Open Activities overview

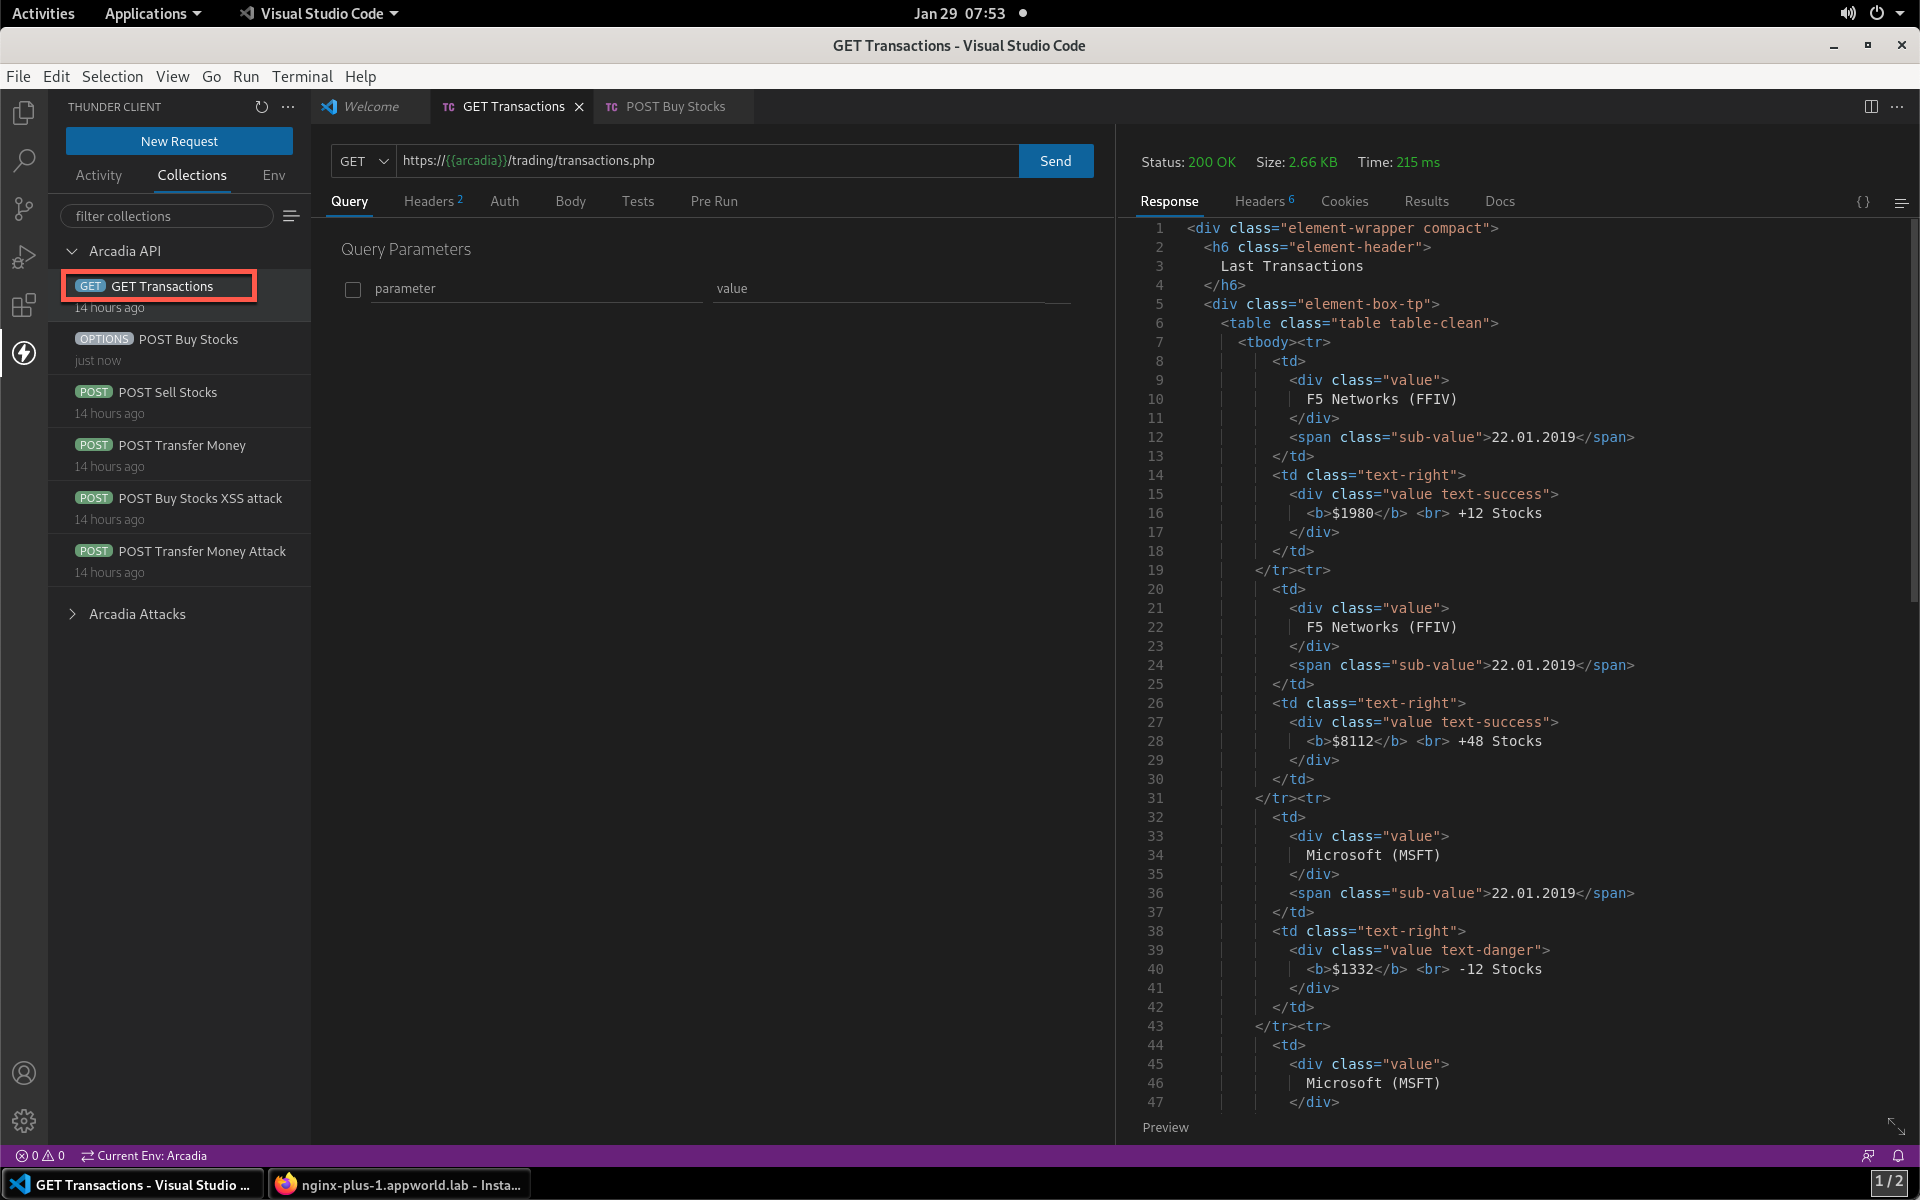pyautogui.click(x=43, y=13)
